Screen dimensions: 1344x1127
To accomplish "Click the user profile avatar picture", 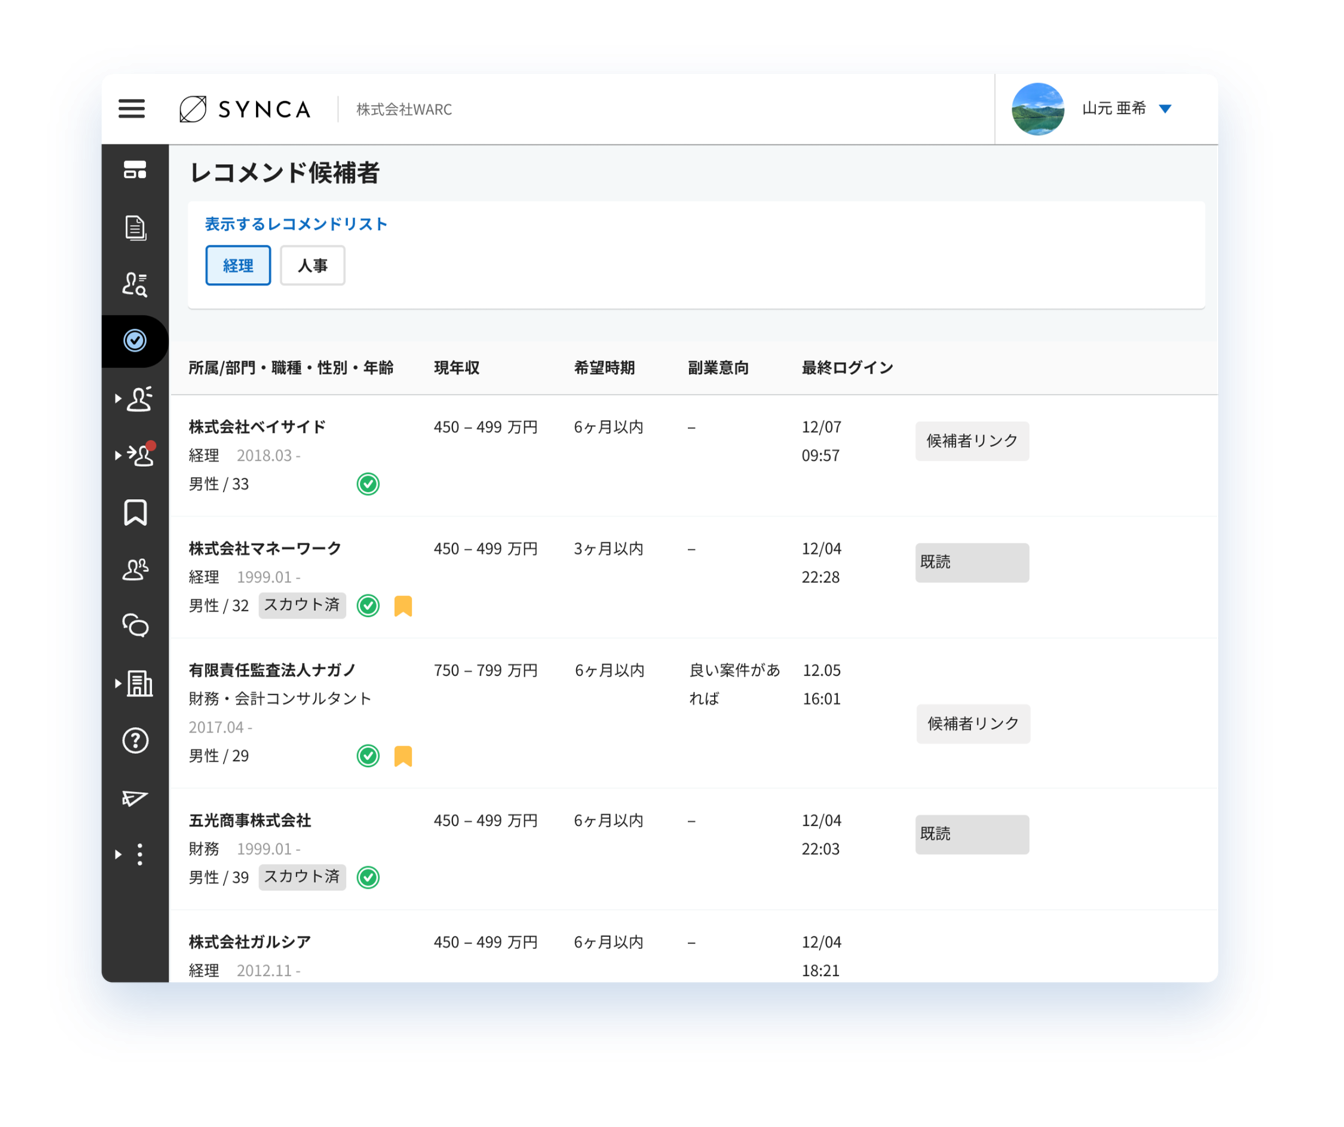I will point(1038,109).
